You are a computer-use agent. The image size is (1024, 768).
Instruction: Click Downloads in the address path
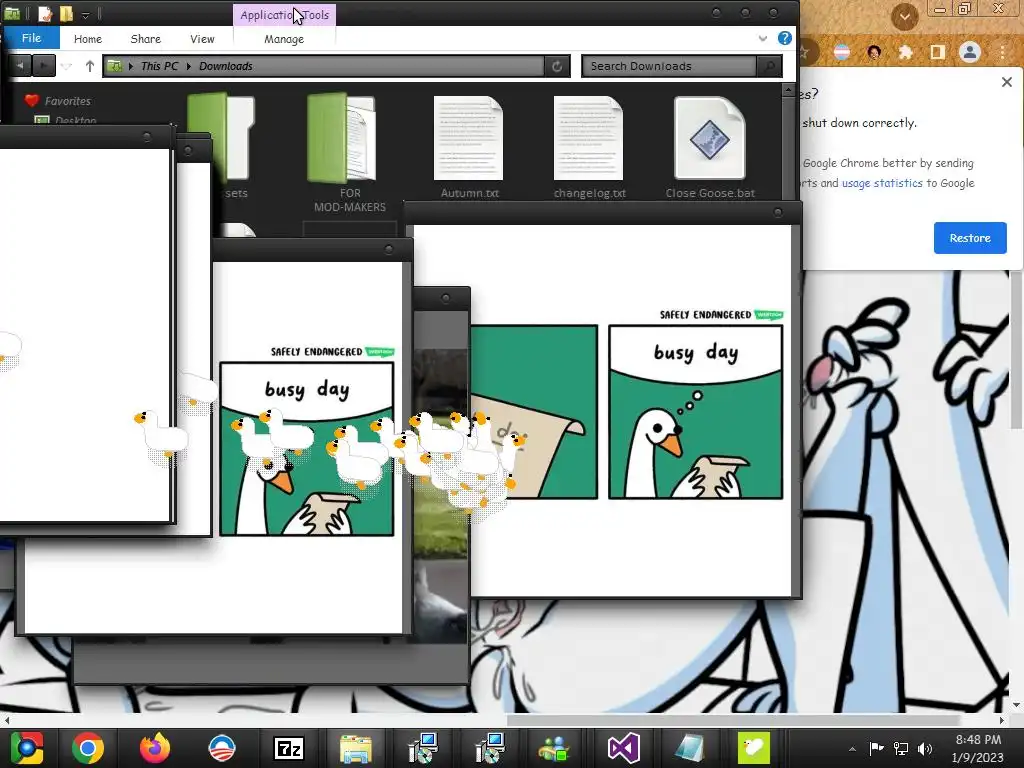pos(225,66)
